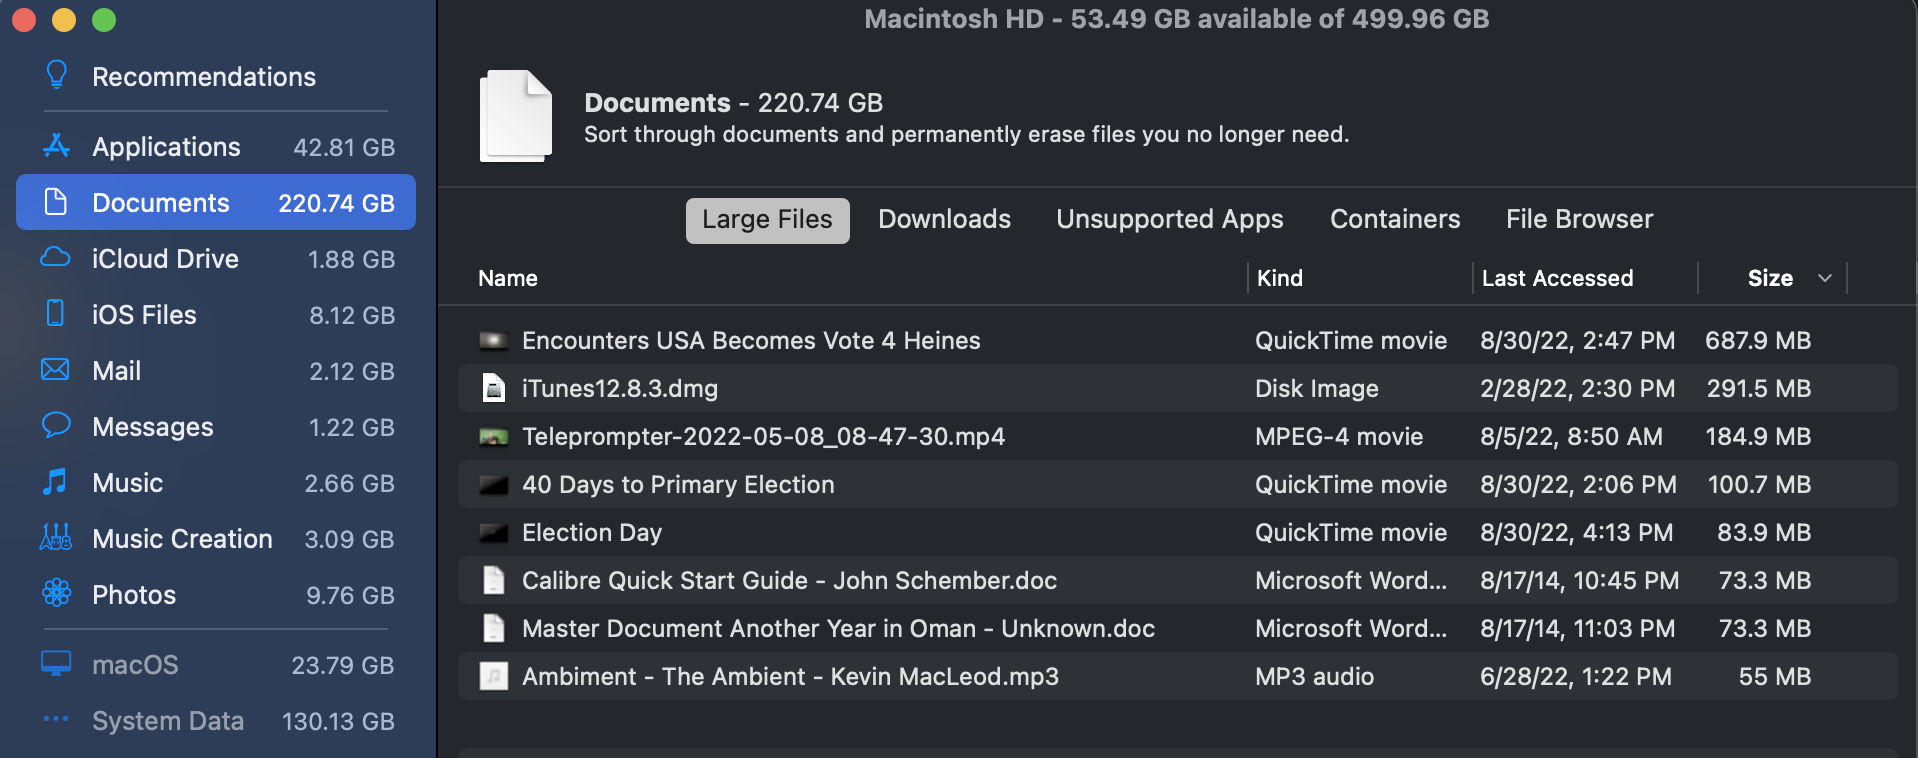Open iOS Files phone icon
Viewport: 1918px width, 758px height.
56,314
